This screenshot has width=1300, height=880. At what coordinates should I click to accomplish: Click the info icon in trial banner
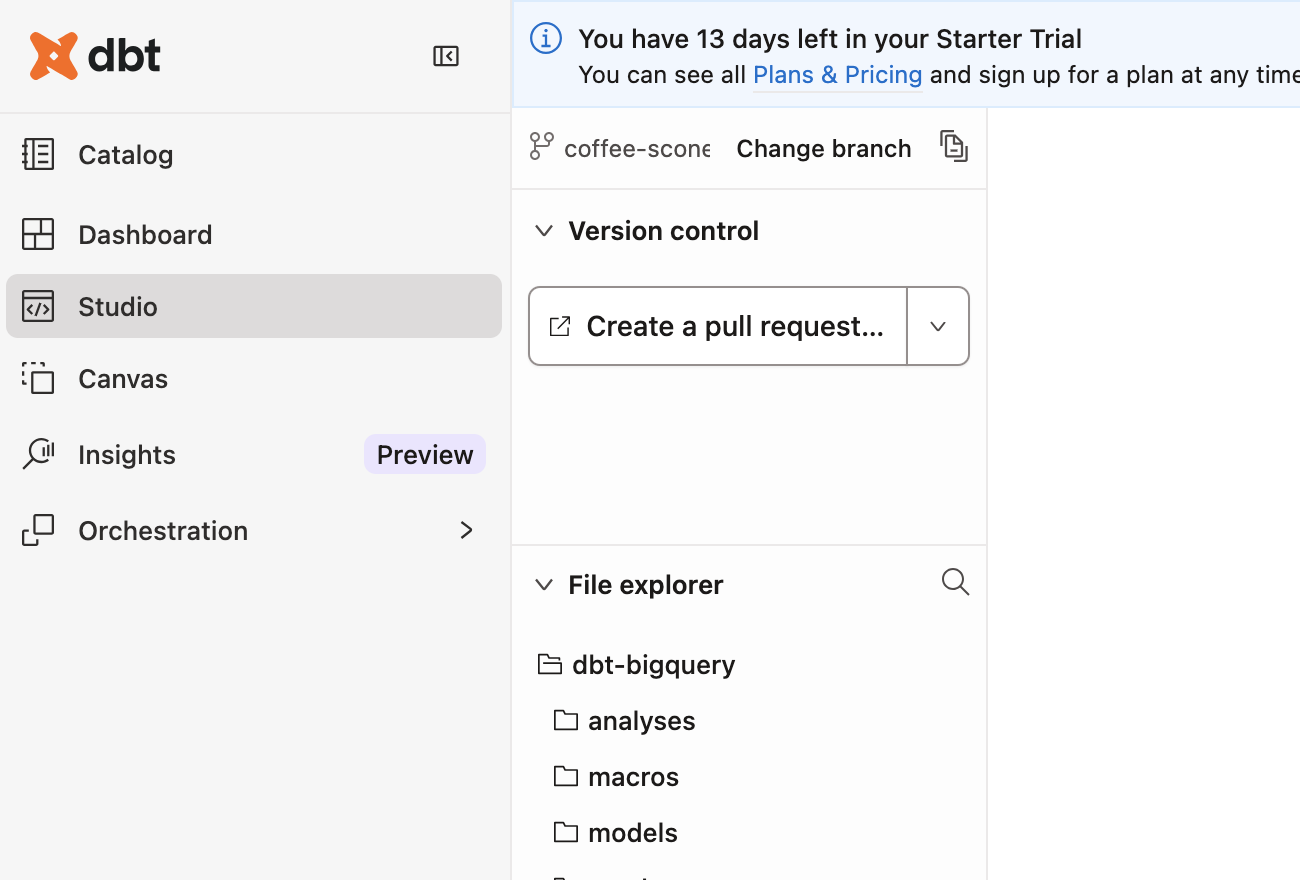tap(545, 39)
